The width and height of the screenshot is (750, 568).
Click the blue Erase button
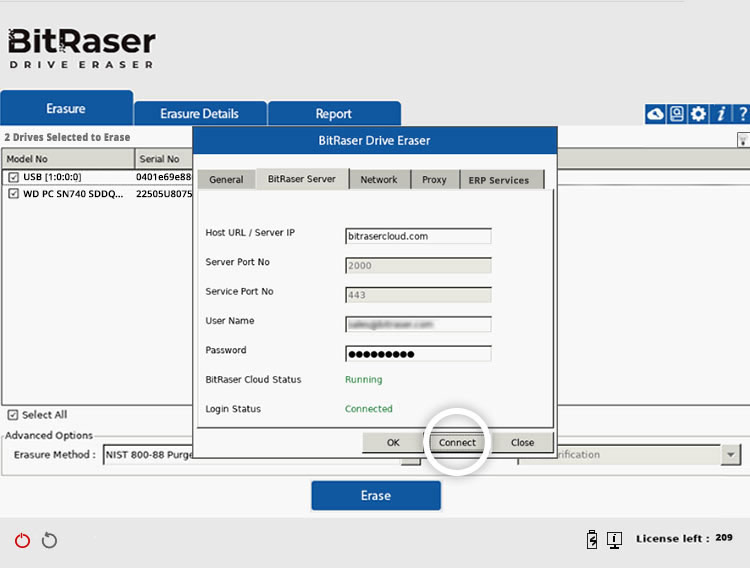pos(375,495)
